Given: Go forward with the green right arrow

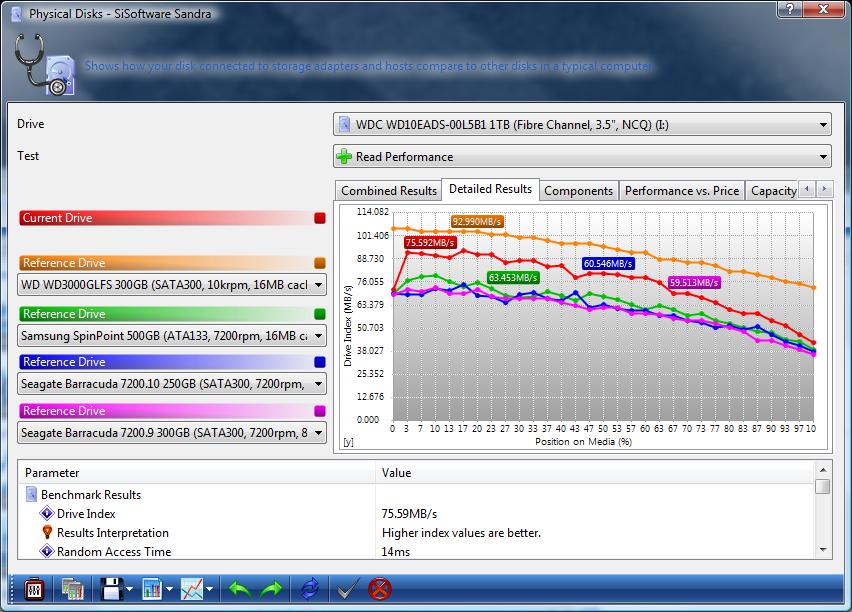Looking at the screenshot, I should tap(271, 589).
